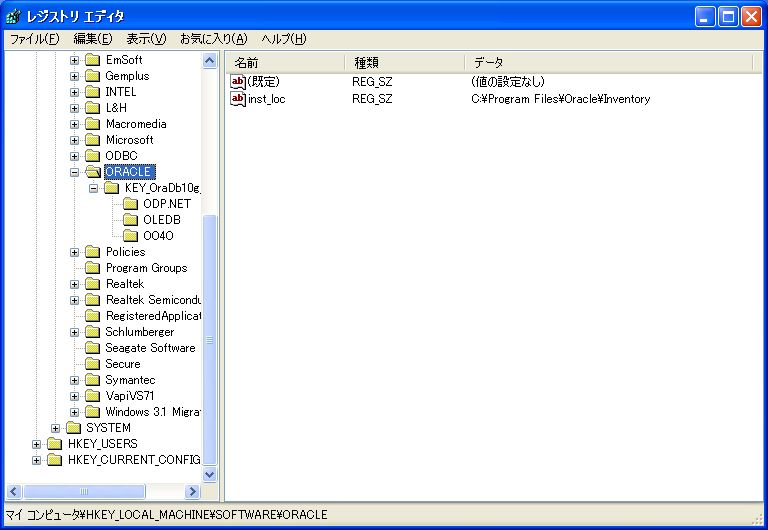
Task: Select the inst_loc value name
Action: click(267, 99)
